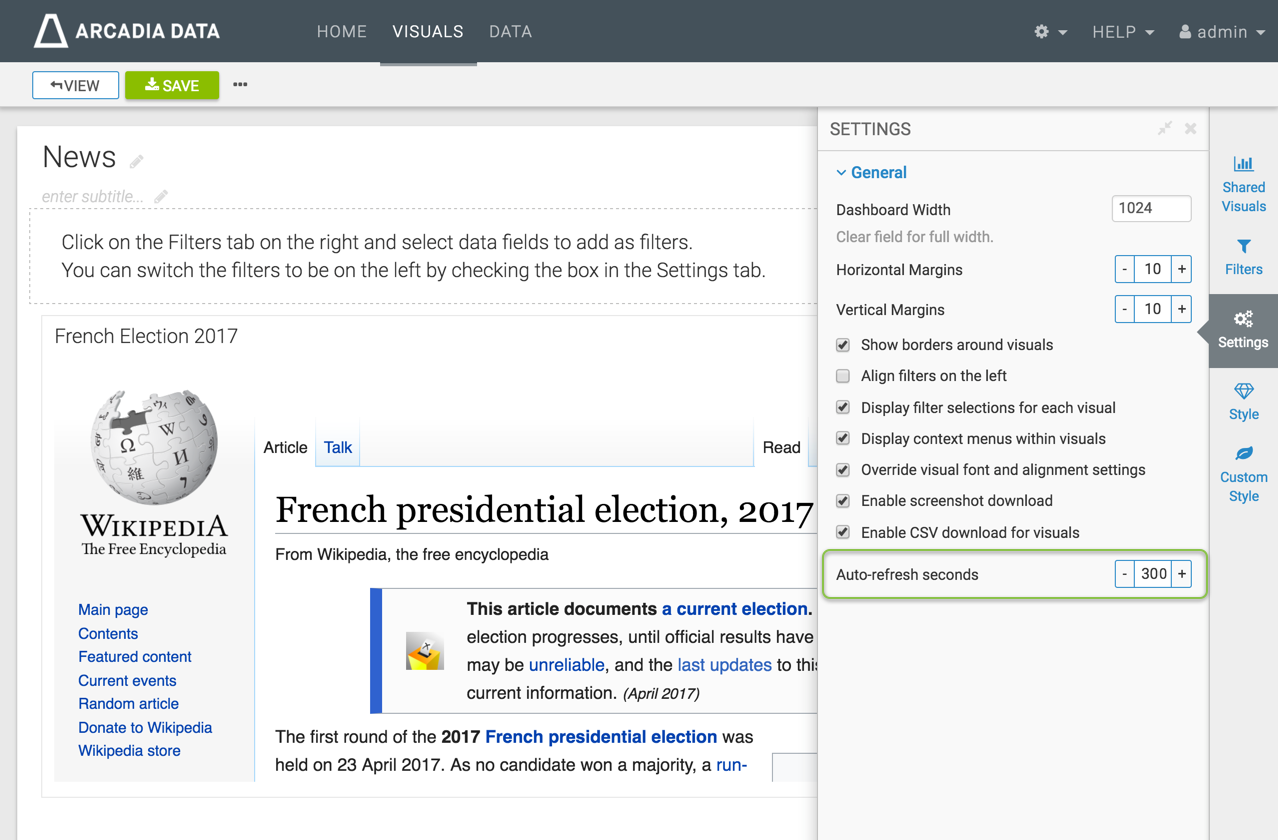
Task: Open the Custom Style leaf icon
Action: [1243, 454]
